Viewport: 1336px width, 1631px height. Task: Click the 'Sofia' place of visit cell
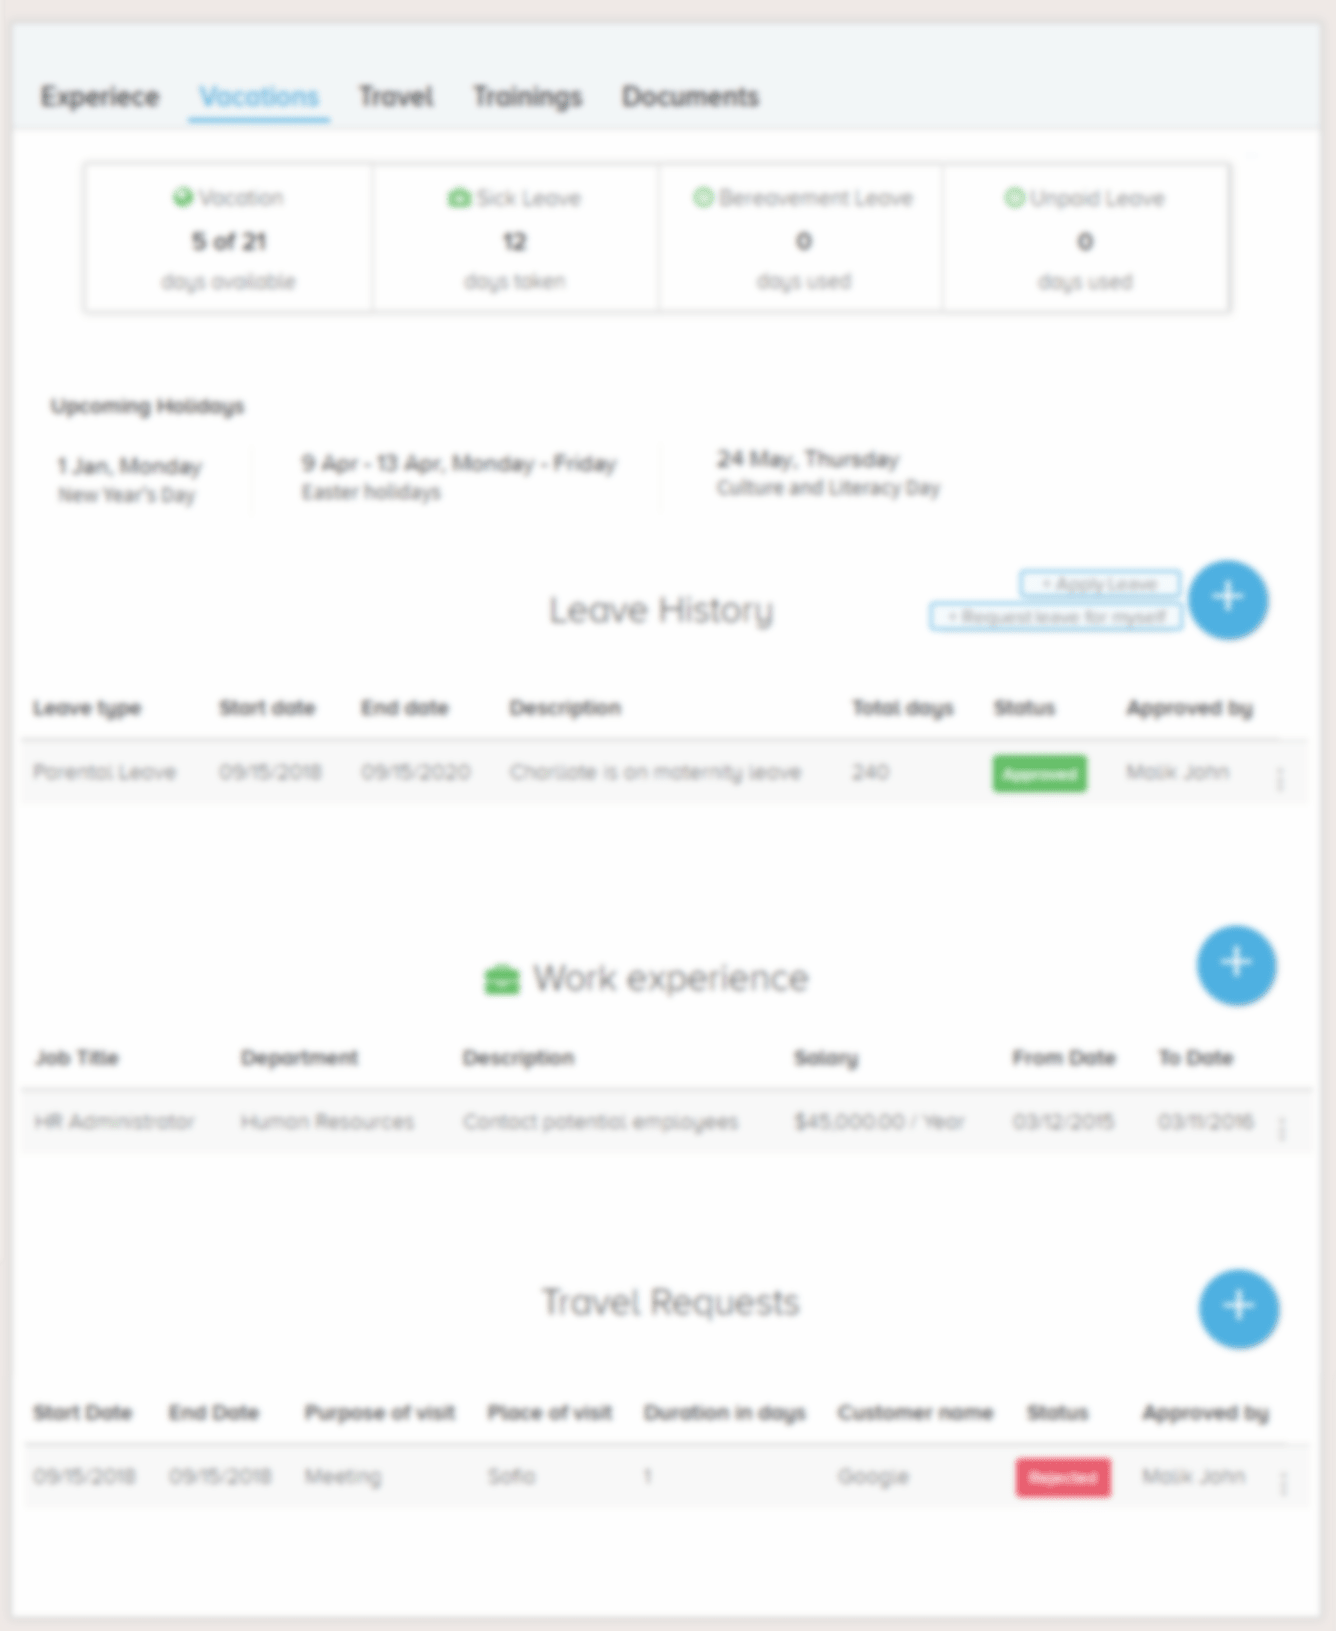click(x=511, y=1476)
